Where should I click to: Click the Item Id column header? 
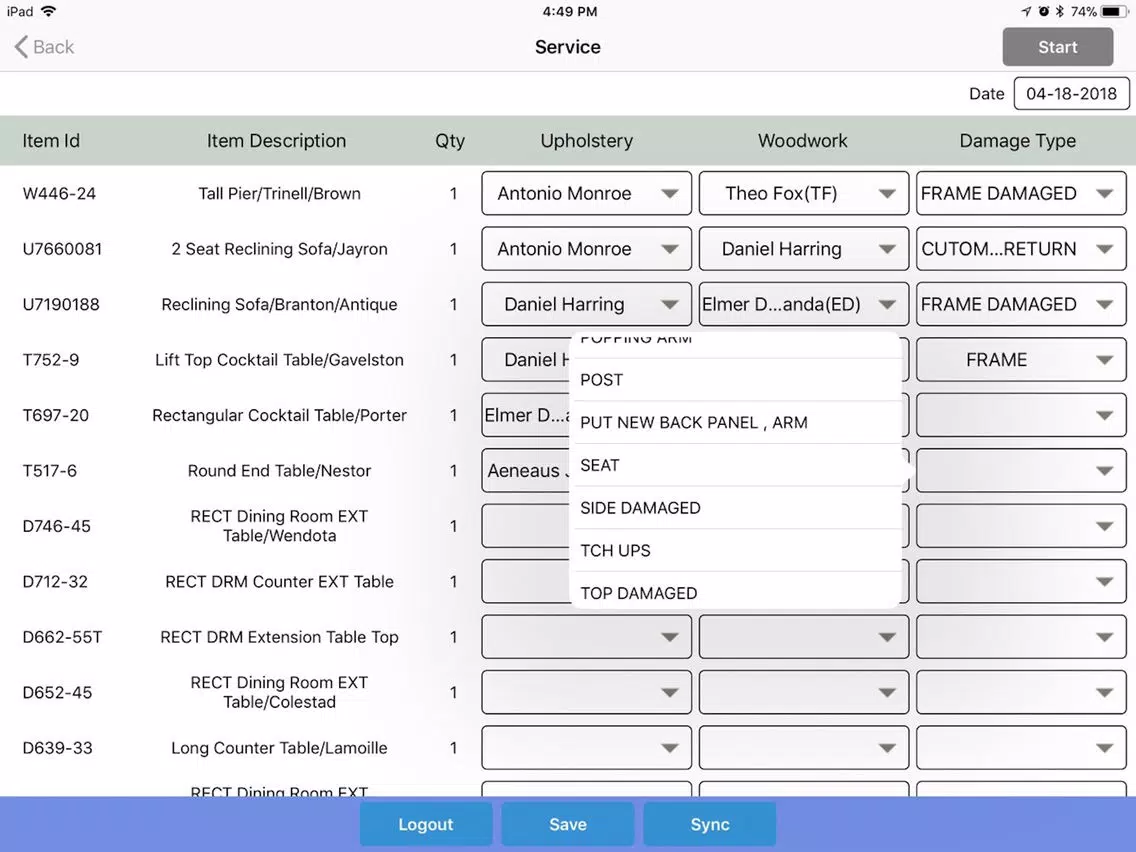[51, 141]
